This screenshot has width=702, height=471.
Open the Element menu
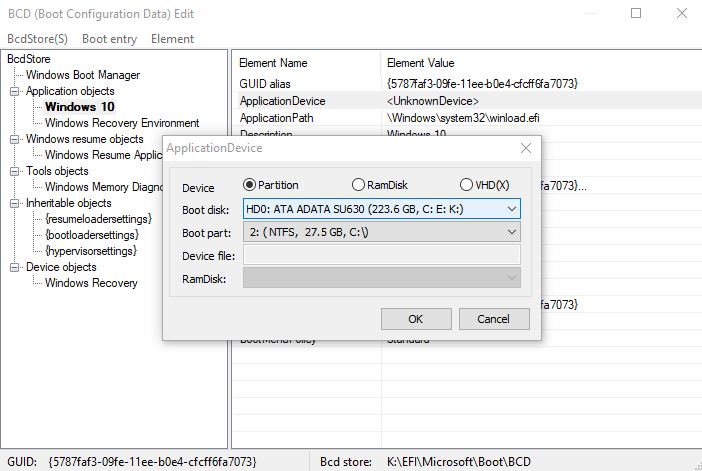click(172, 39)
